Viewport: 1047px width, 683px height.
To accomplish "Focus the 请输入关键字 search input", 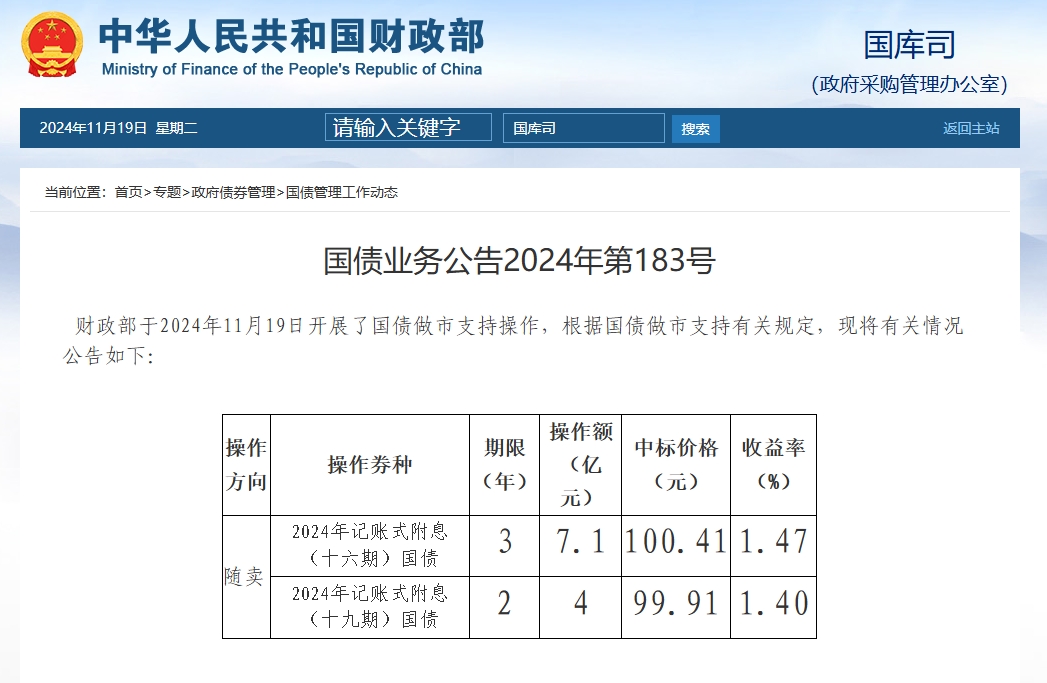I will click(x=409, y=128).
